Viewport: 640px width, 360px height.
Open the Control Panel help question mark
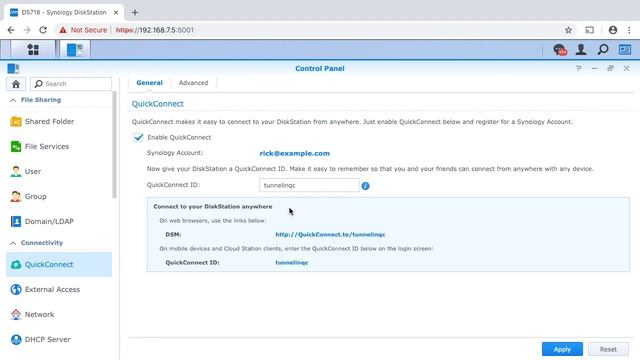[x=579, y=69]
